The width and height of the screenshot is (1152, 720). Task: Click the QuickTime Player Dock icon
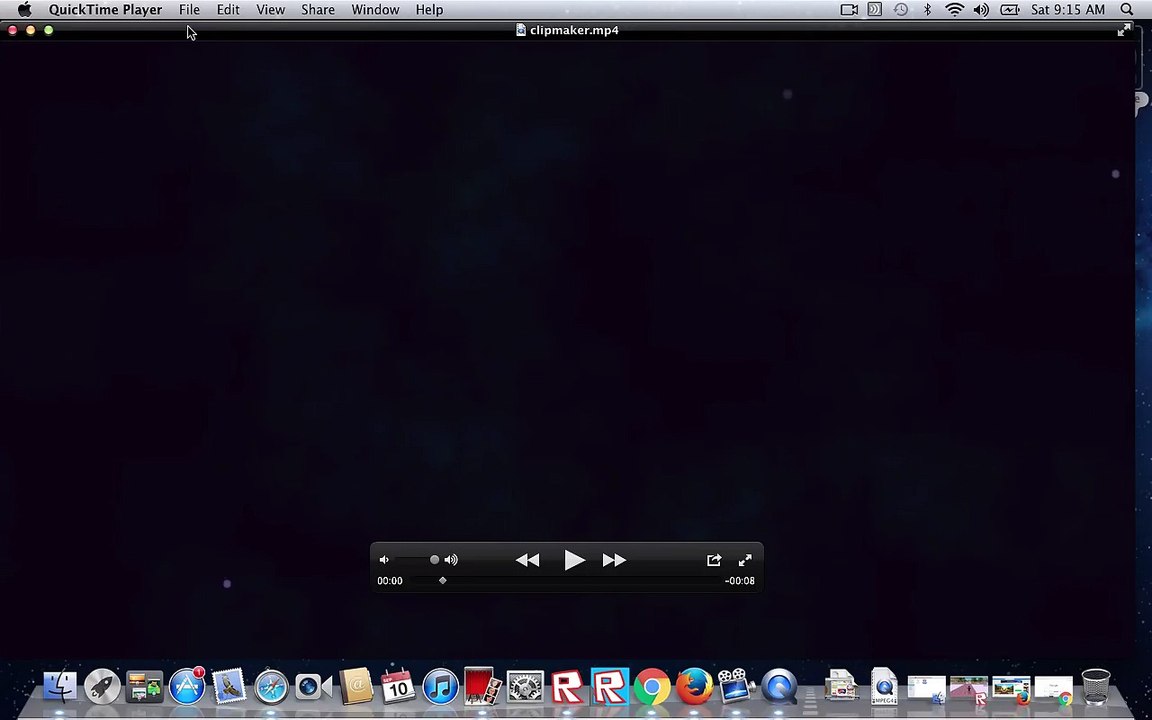(x=779, y=687)
